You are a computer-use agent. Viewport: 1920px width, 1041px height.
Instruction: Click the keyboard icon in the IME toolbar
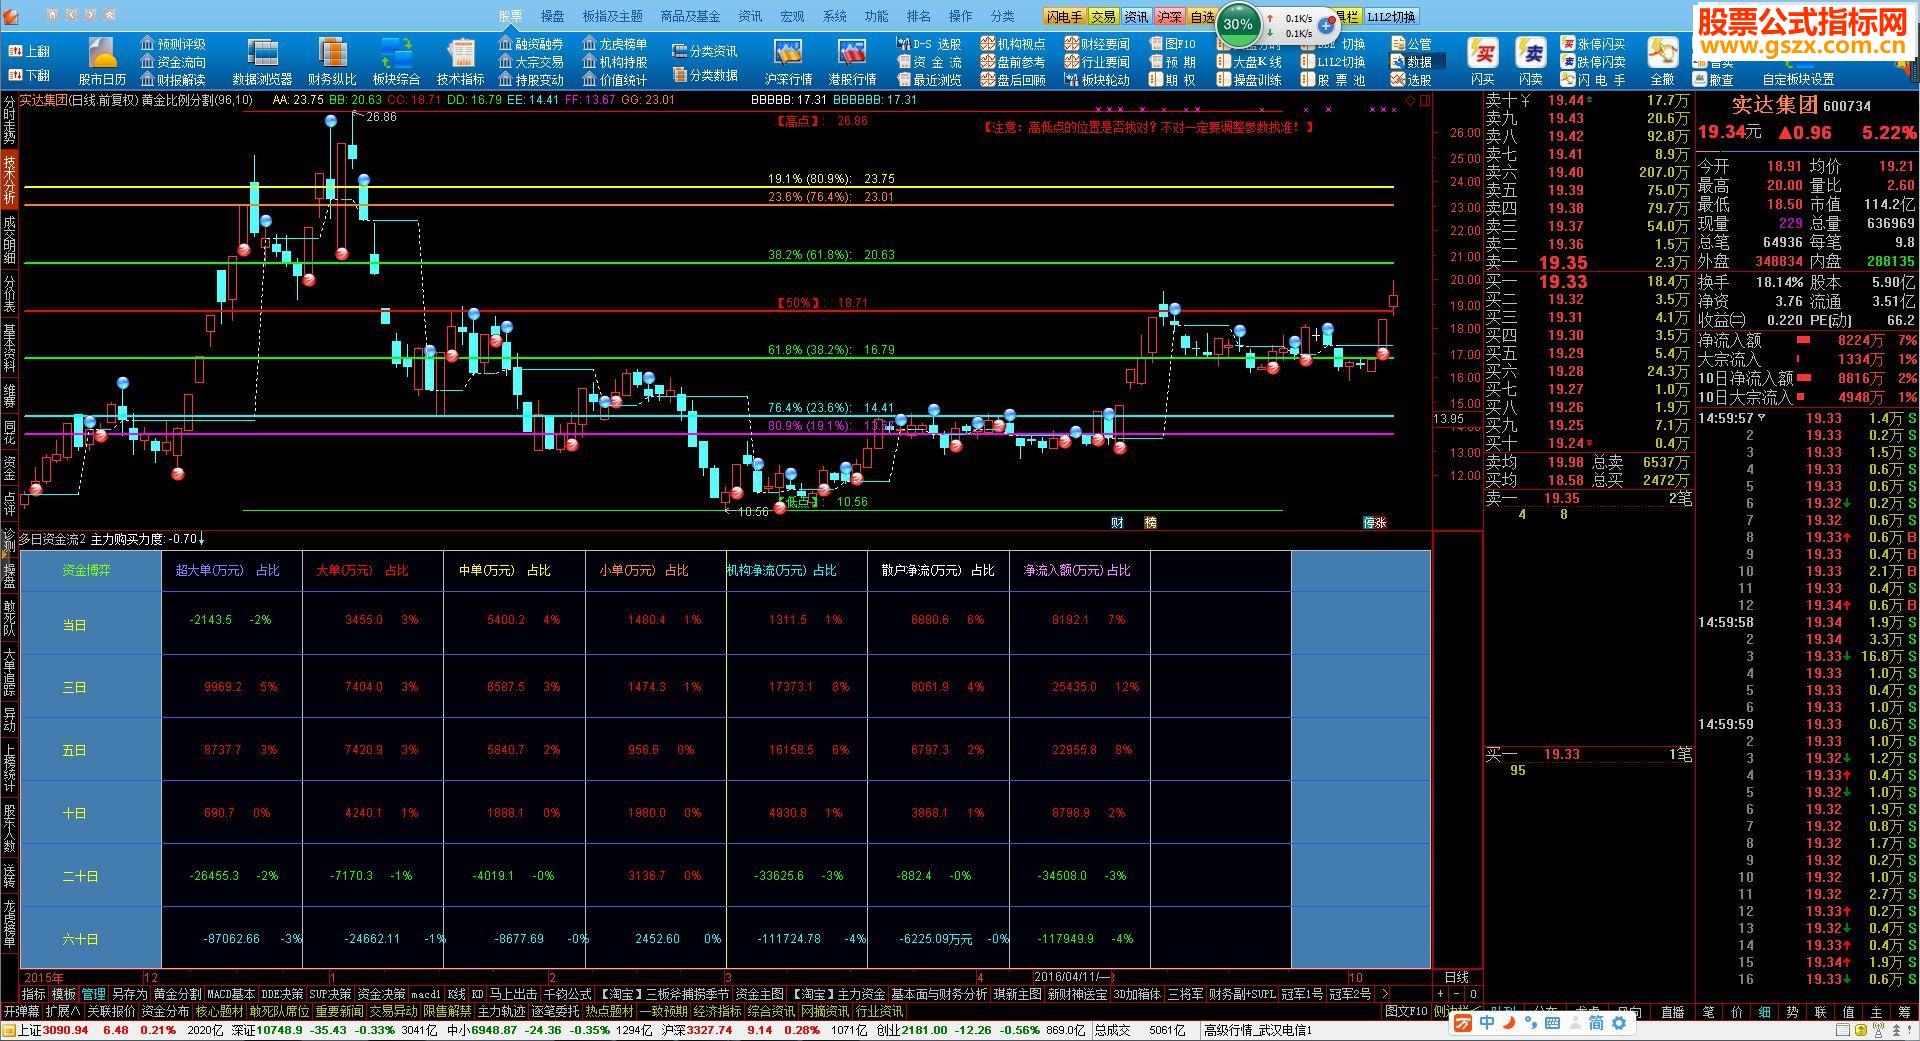click(x=1552, y=1023)
